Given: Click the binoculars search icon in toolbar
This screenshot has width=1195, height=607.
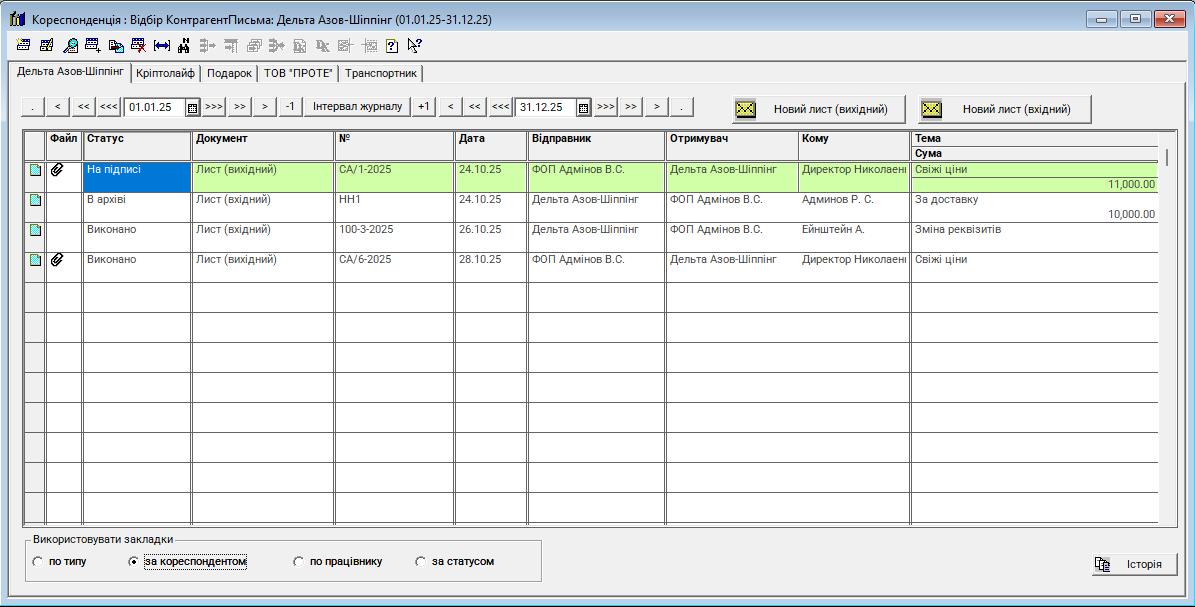Looking at the screenshot, I should 184,45.
